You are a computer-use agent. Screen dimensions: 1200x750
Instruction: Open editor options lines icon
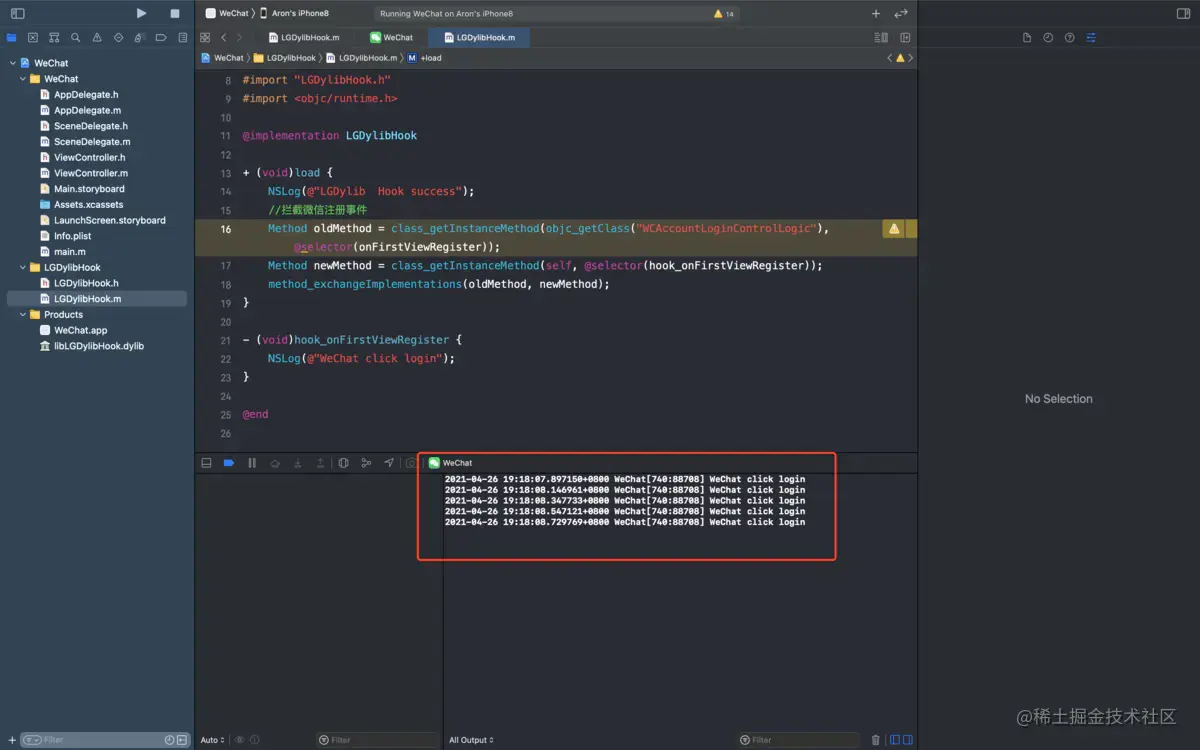881,37
